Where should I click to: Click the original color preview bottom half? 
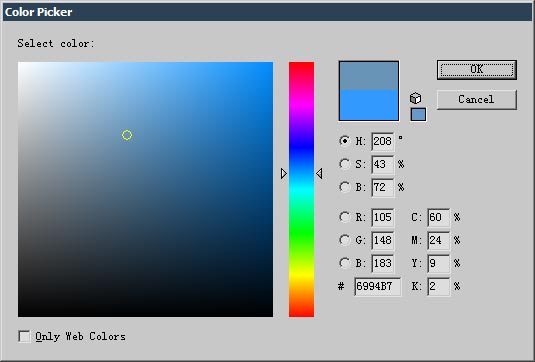(369, 105)
